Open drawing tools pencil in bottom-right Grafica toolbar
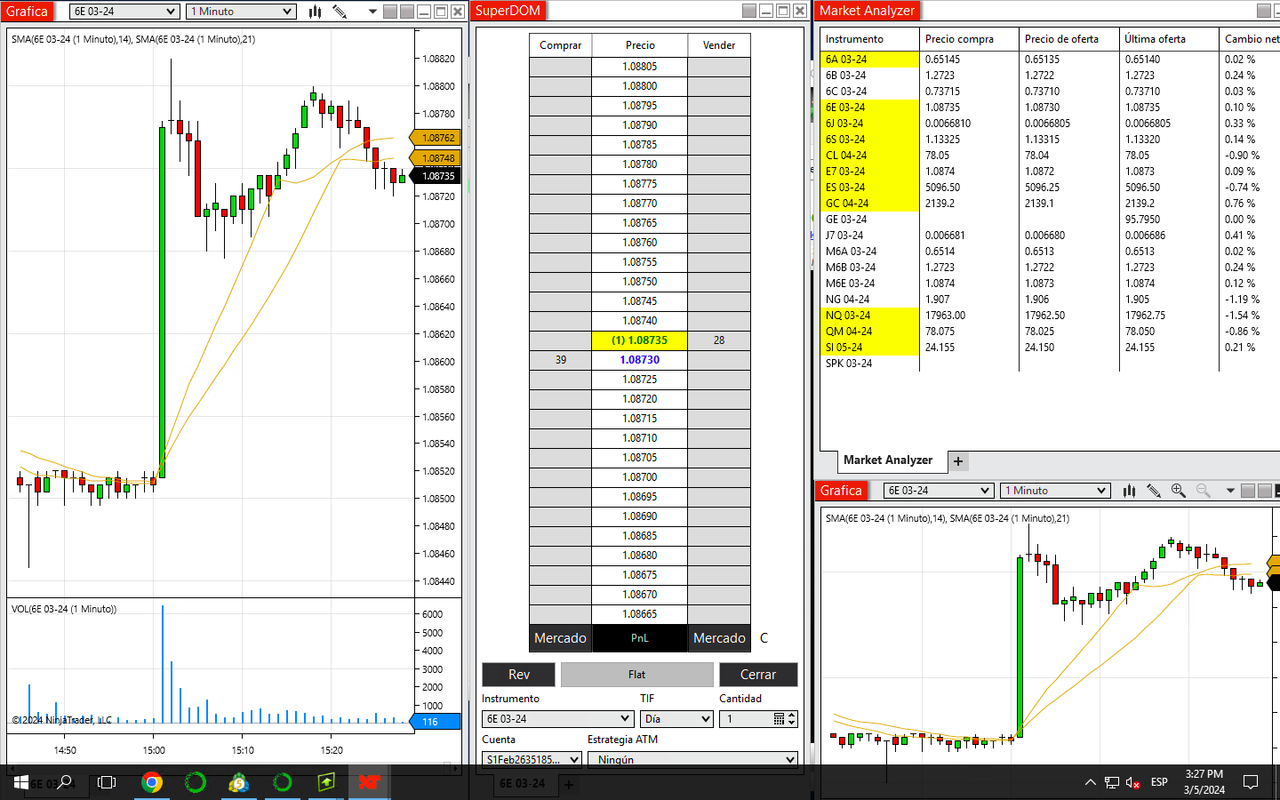This screenshot has height=800, width=1280. [1153, 490]
